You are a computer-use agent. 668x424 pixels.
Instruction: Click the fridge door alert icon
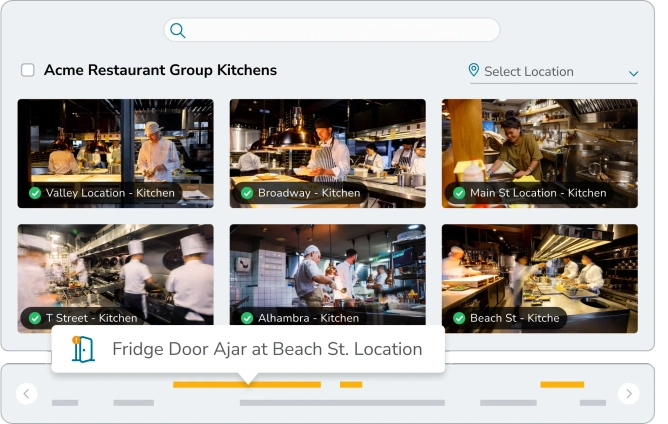pos(83,349)
